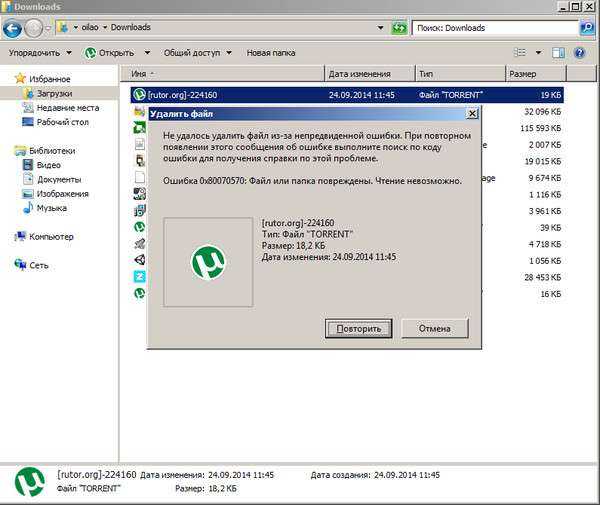
Task: Click the file icon in the 2 007 КБ row
Action: pyautogui.click(x=140, y=144)
